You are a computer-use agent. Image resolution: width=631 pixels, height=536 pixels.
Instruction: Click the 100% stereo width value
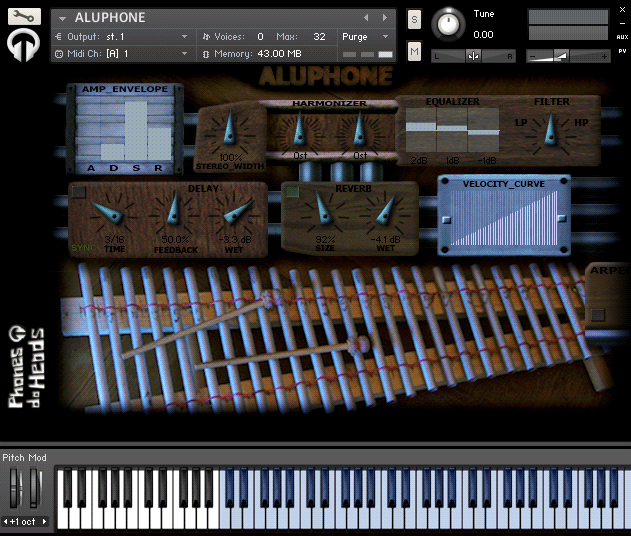pyautogui.click(x=231, y=157)
